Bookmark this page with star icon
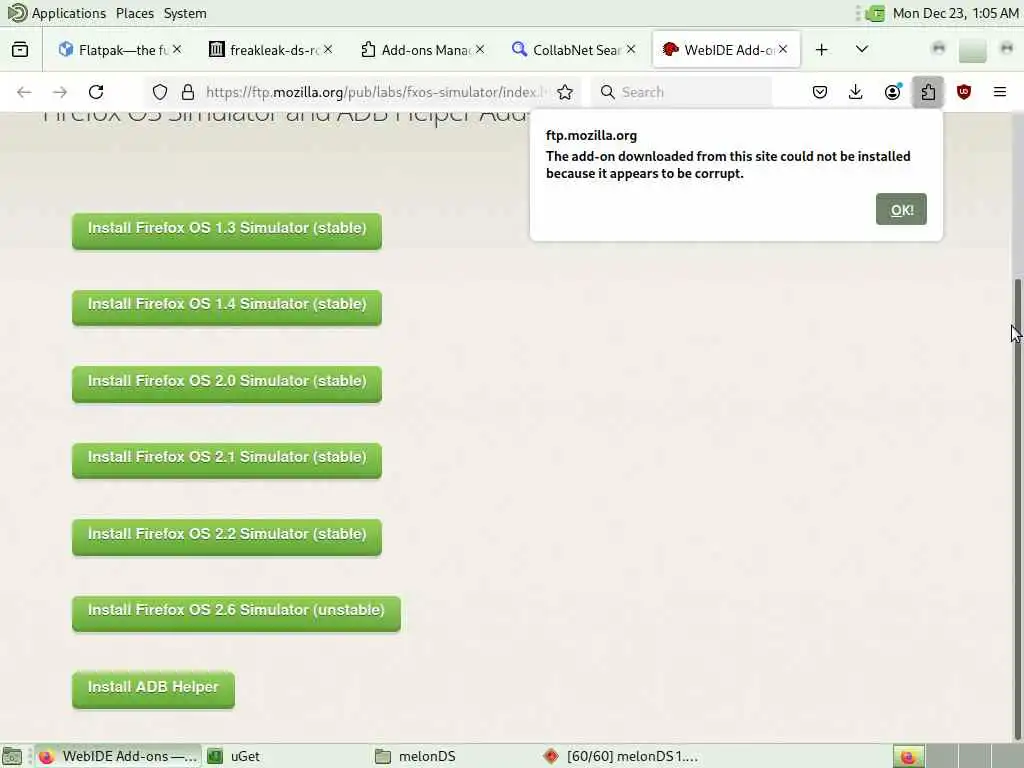This screenshot has width=1024, height=768. 565,92
